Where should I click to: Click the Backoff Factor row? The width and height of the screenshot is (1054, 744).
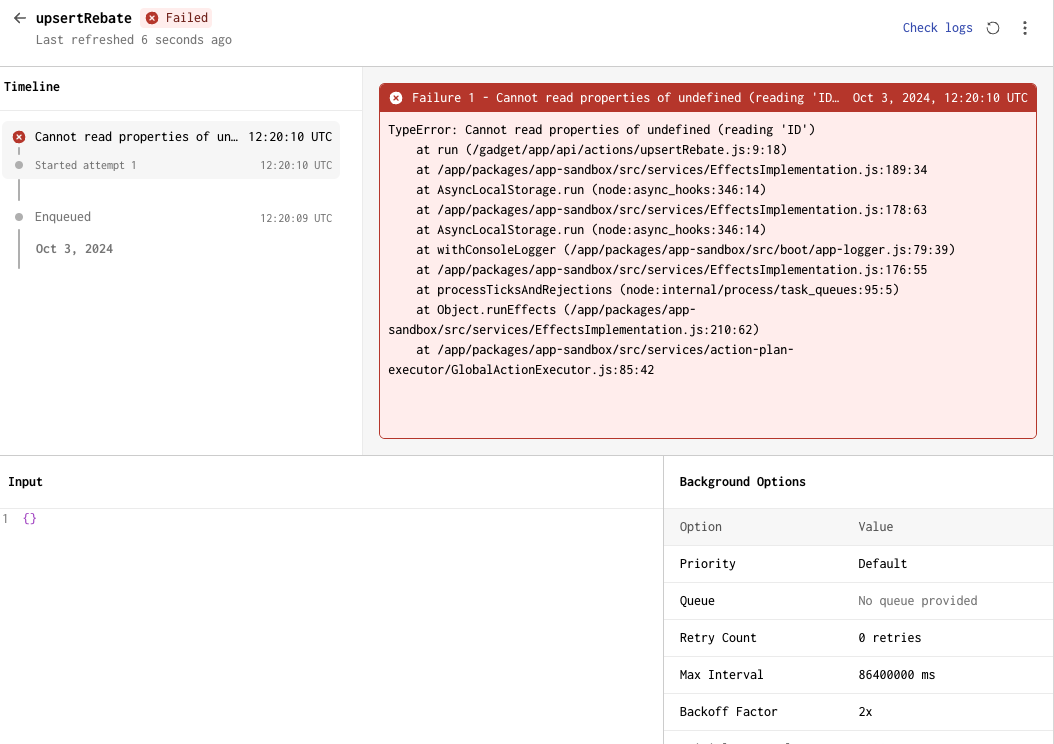click(x=858, y=712)
